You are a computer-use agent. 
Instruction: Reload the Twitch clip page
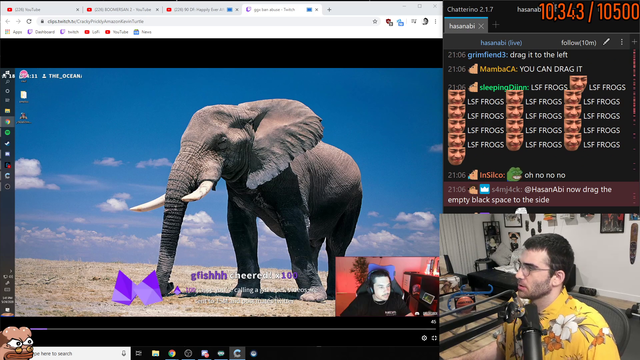[x=29, y=21]
